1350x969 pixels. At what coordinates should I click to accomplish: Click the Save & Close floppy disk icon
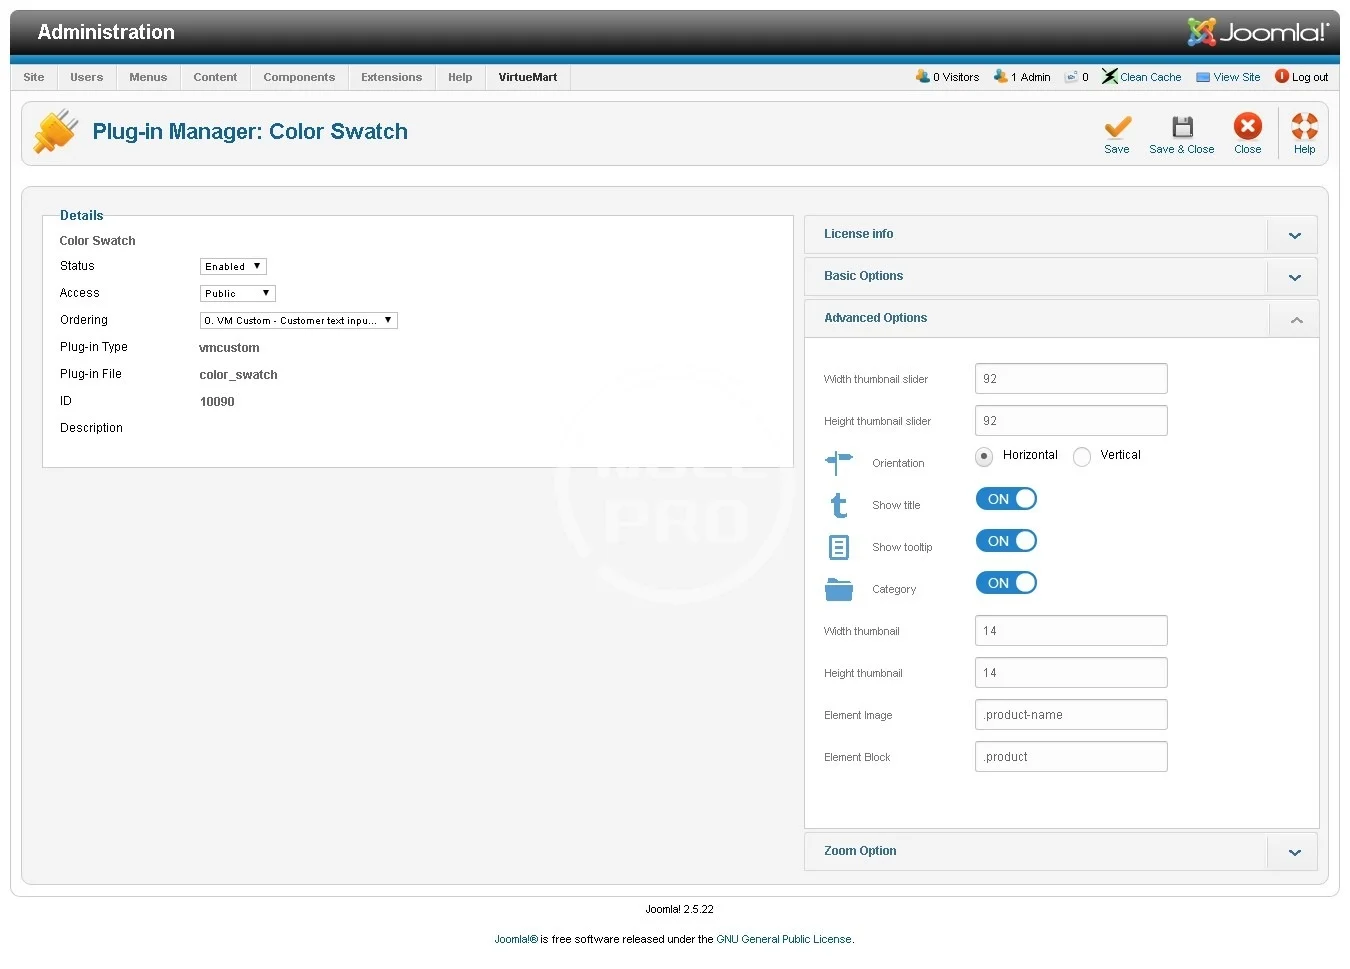1182,127
